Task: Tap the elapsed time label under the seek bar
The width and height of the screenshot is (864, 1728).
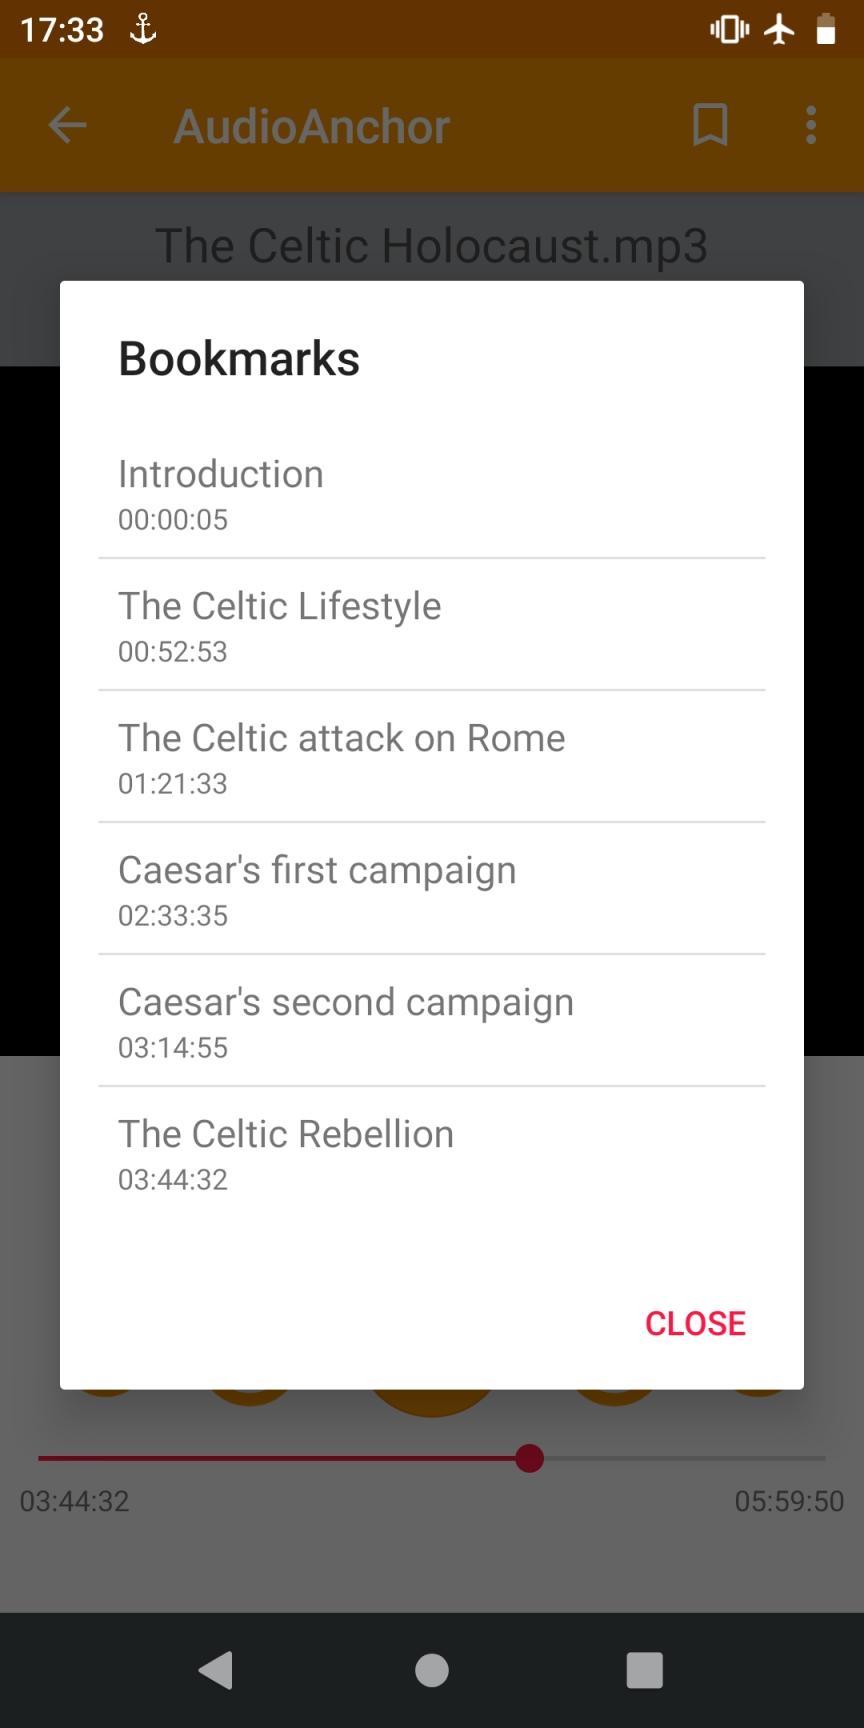Action: coord(75,1501)
